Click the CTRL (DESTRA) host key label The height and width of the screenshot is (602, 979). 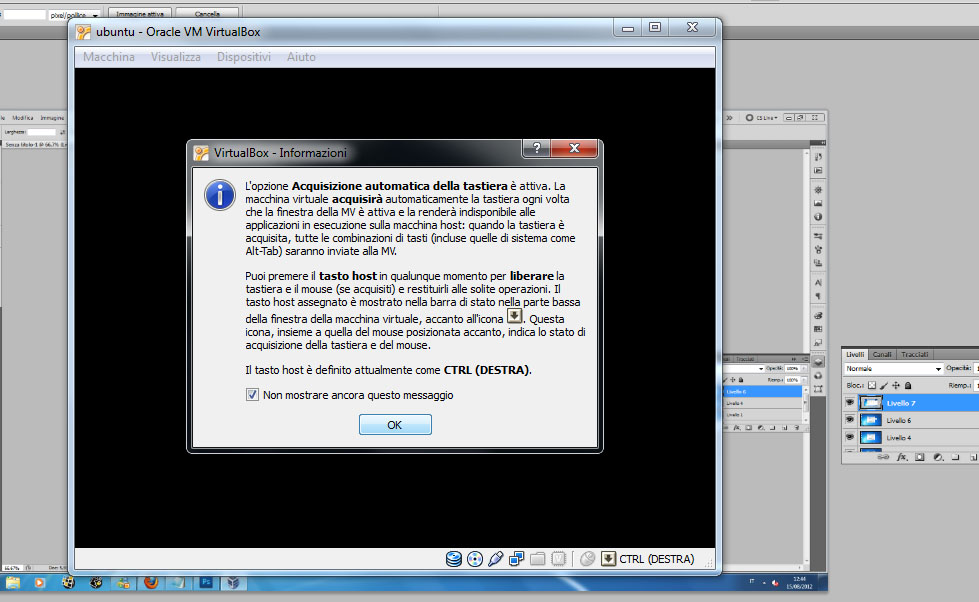656,559
